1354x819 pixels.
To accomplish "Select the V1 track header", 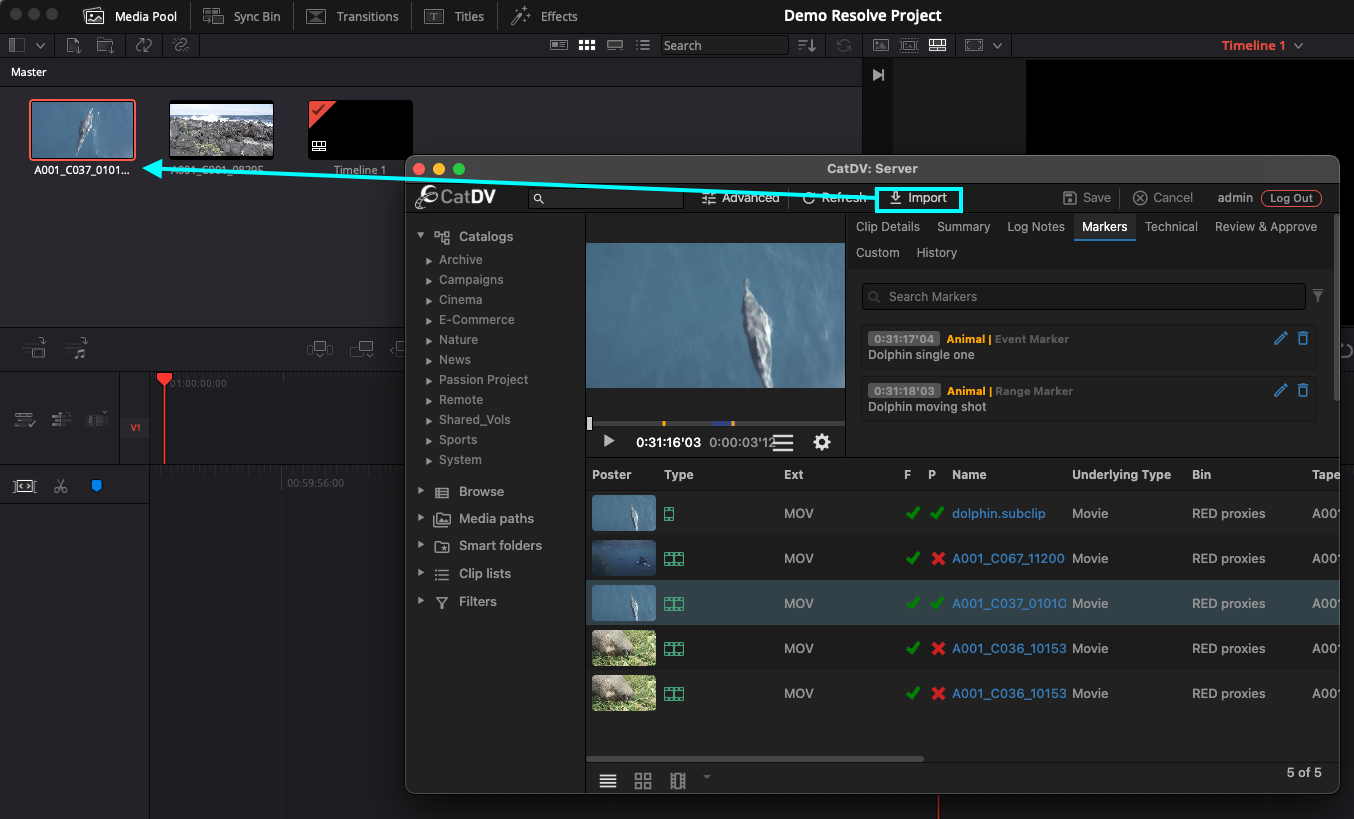I will tap(135, 428).
